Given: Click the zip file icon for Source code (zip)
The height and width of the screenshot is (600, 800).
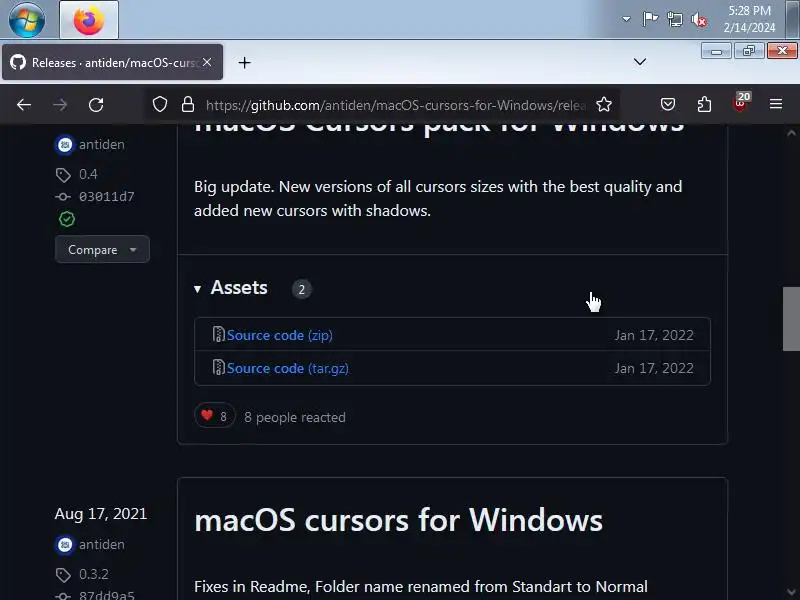Looking at the screenshot, I should click(x=218, y=335).
